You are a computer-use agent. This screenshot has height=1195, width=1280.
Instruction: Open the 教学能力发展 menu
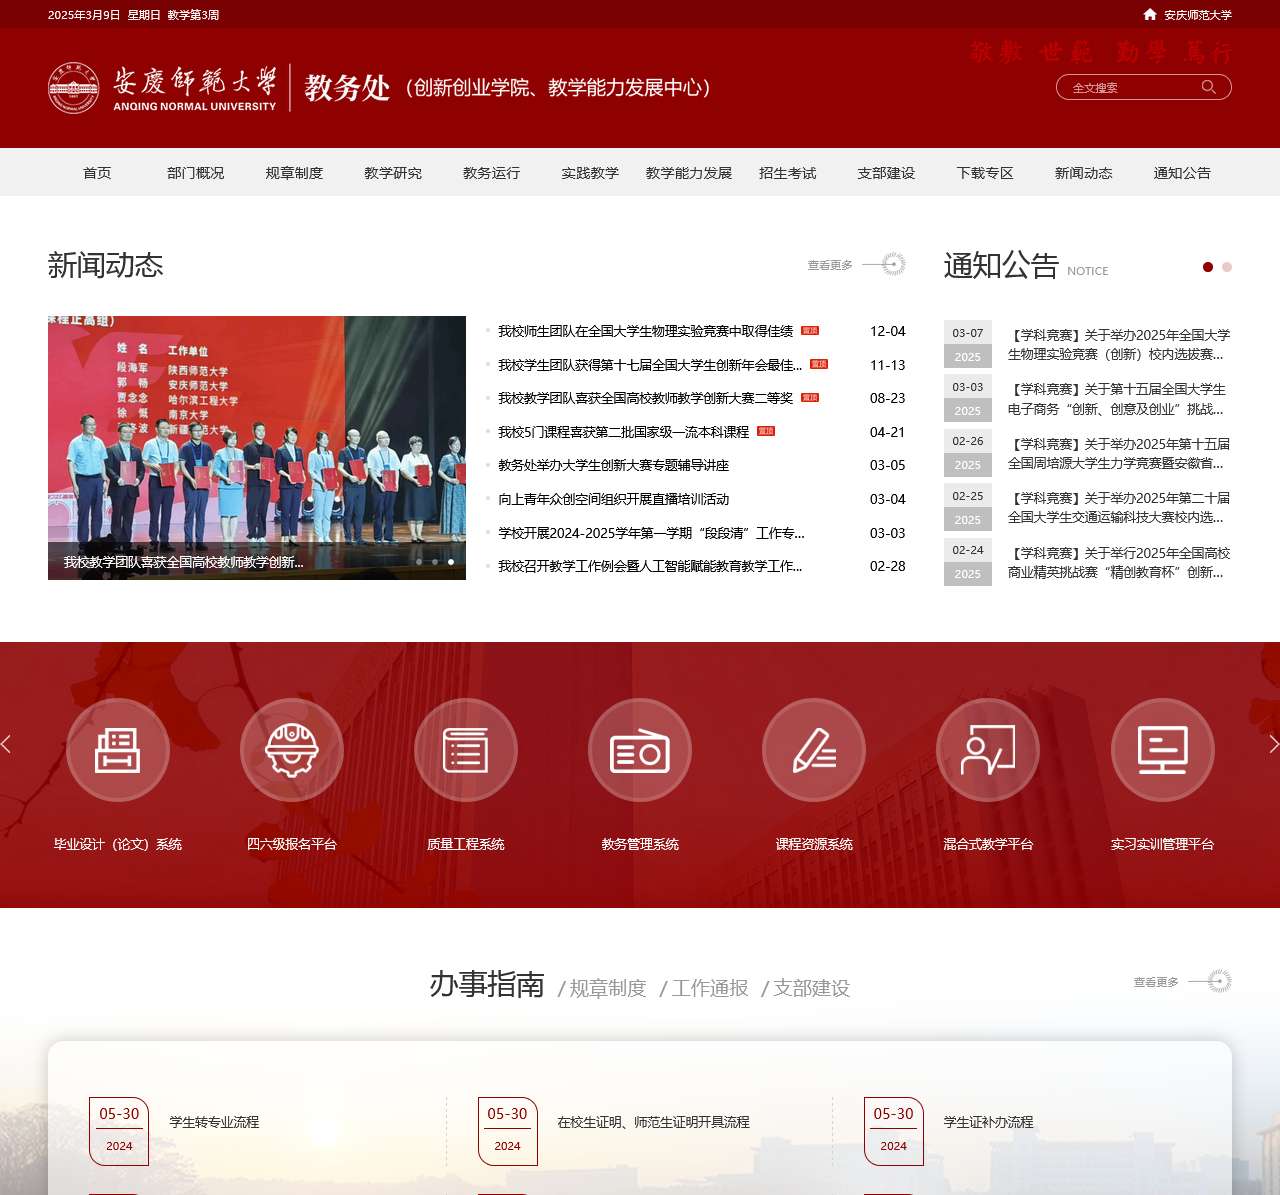[689, 173]
